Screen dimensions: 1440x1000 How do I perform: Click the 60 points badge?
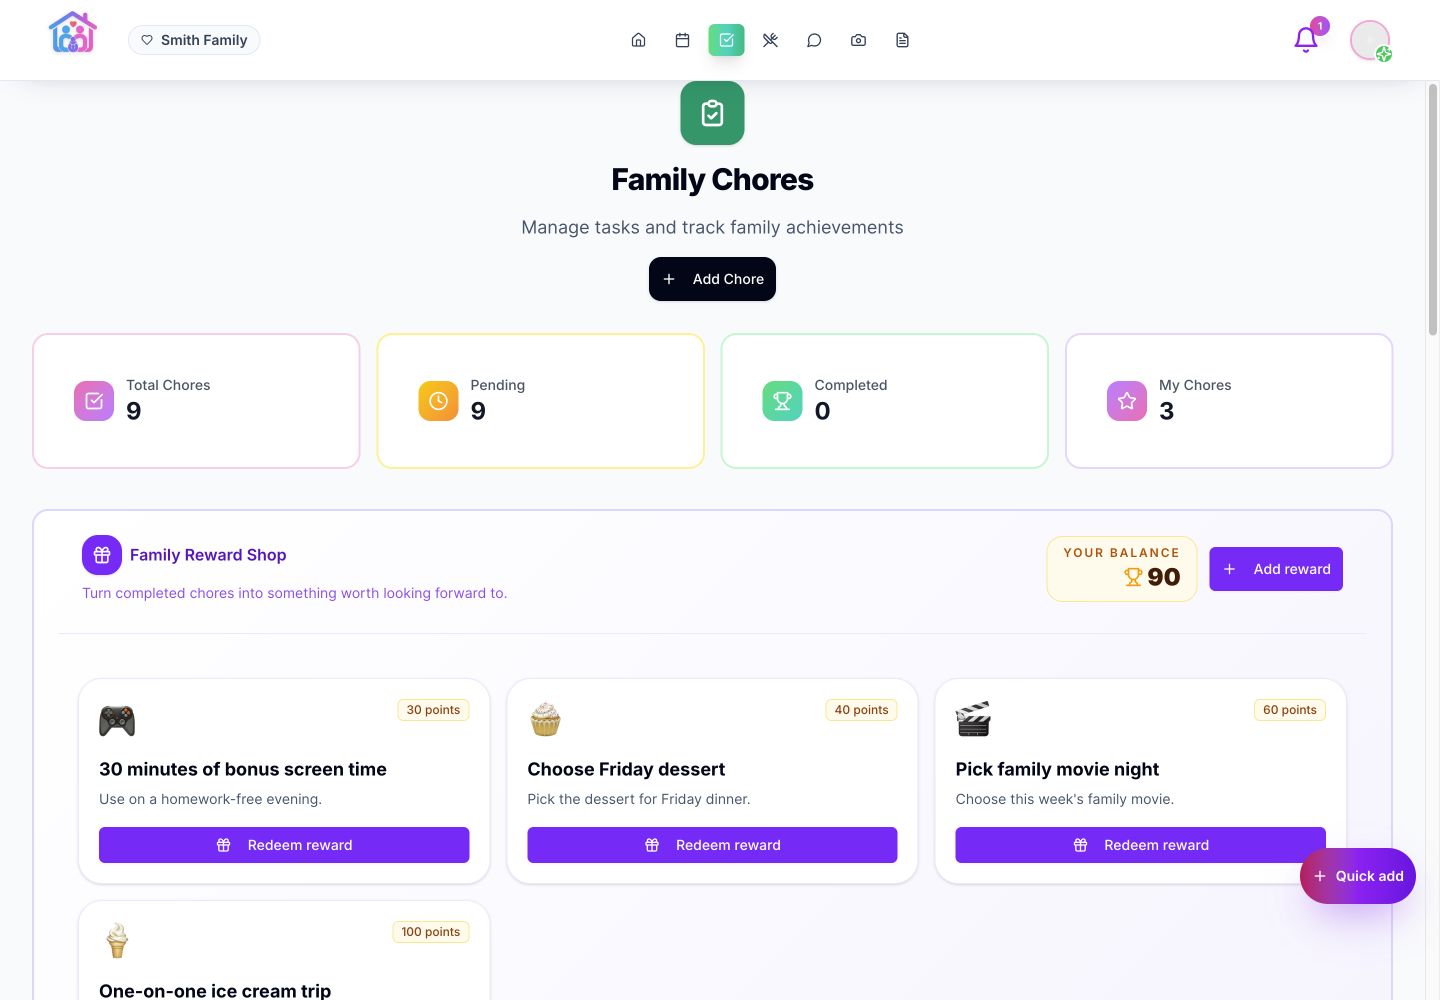click(1289, 710)
